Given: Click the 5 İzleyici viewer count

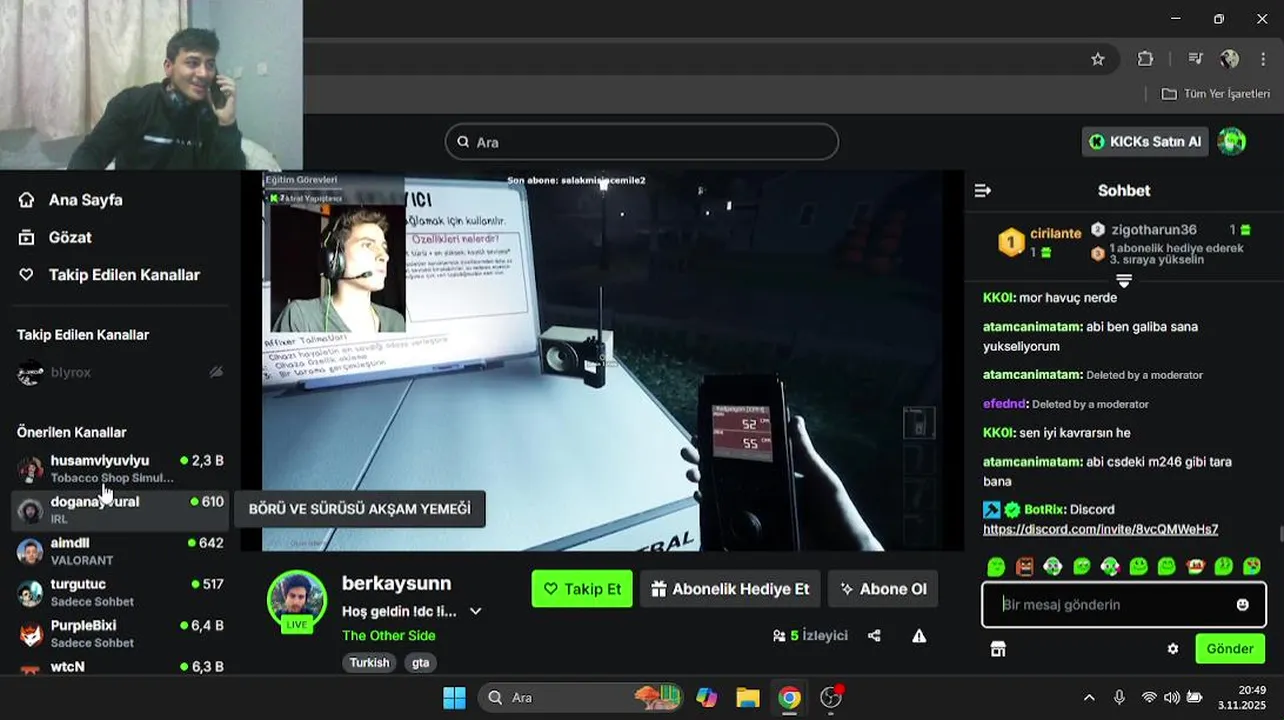Looking at the screenshot, I should [810, 635].
